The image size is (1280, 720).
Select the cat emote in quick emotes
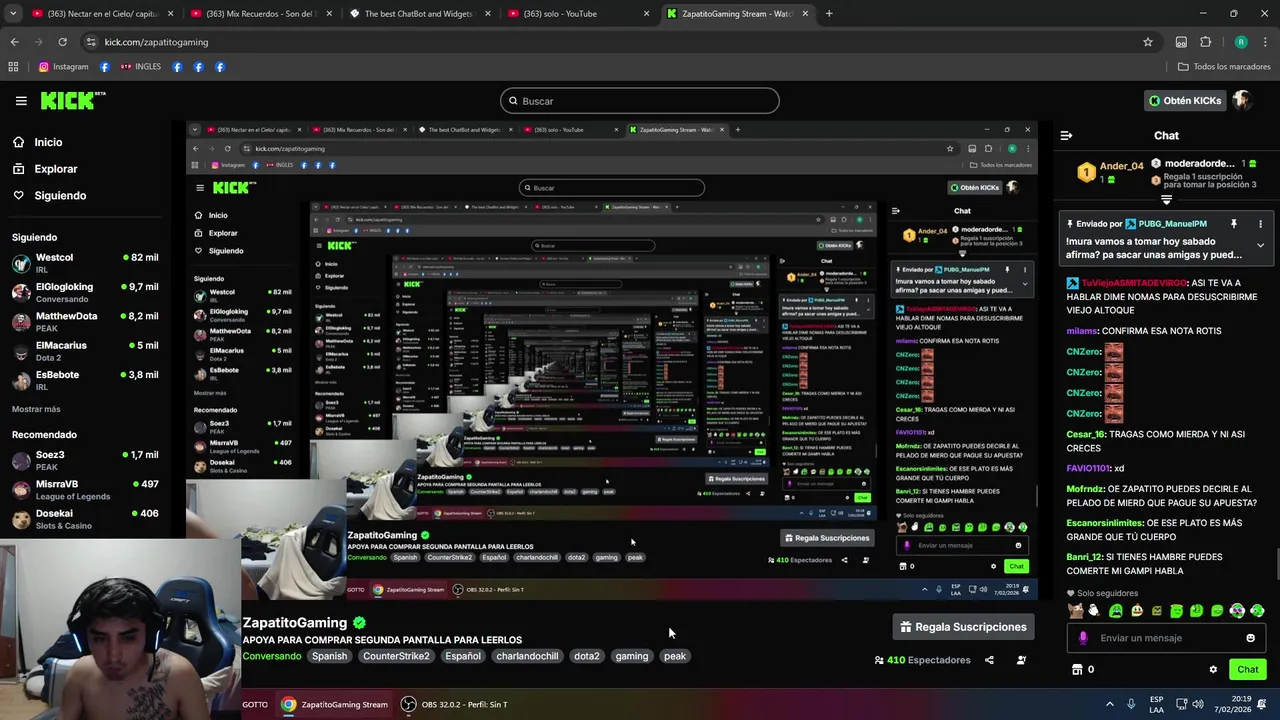point(1075,610)
